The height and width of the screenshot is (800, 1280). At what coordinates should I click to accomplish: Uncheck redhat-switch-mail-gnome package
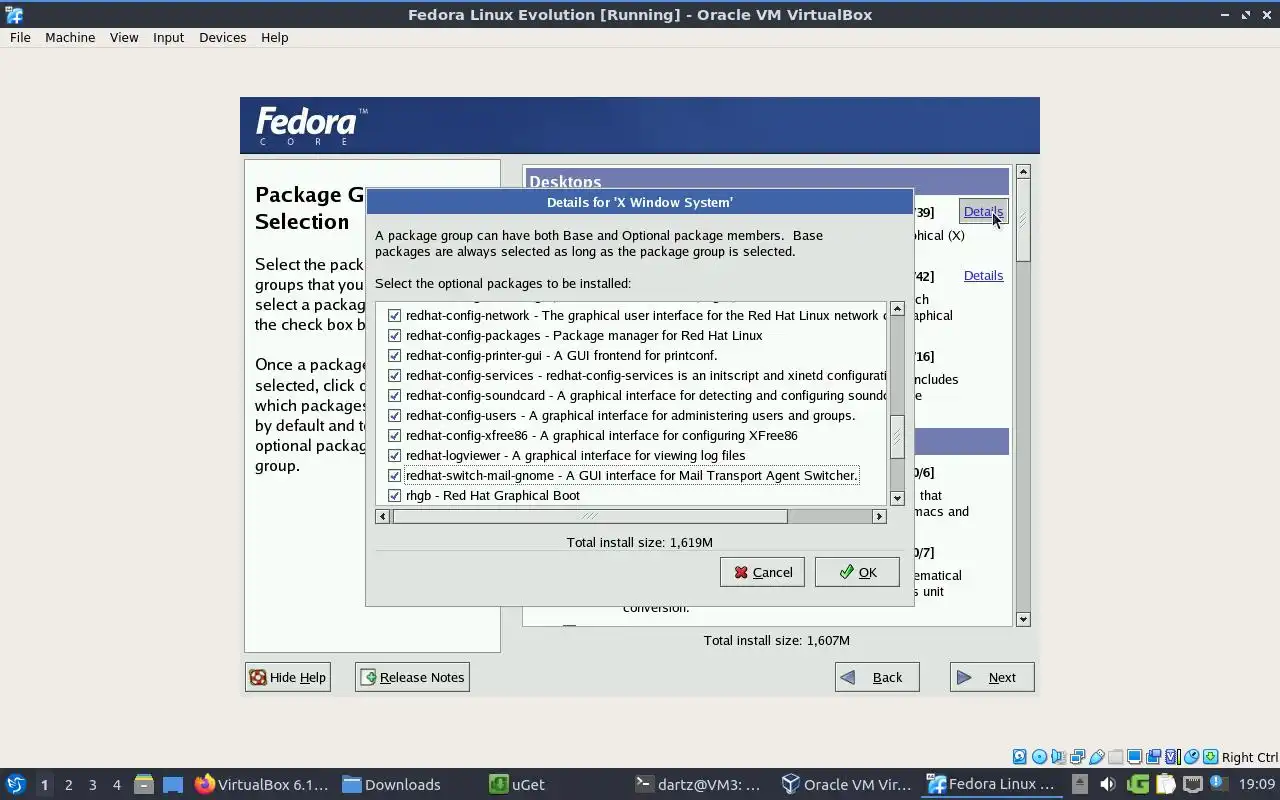[394, 475]
